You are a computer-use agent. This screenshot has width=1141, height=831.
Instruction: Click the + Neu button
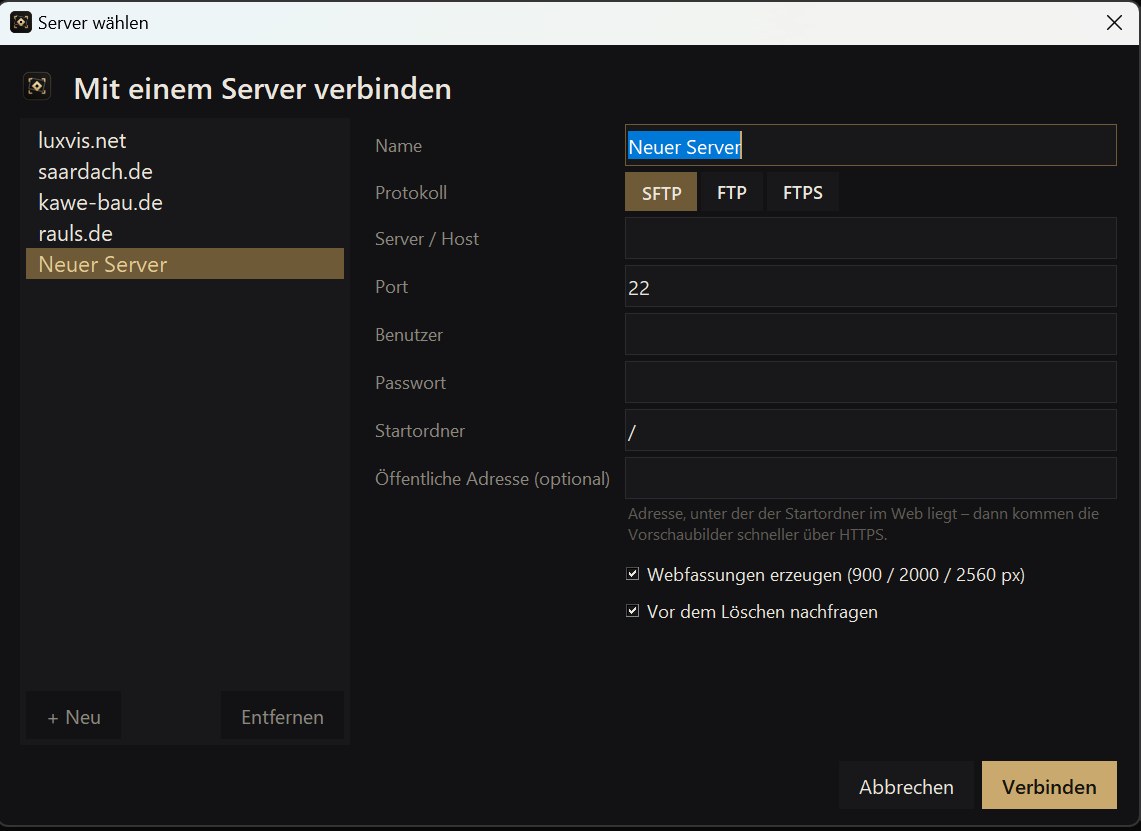click(73, 717)
